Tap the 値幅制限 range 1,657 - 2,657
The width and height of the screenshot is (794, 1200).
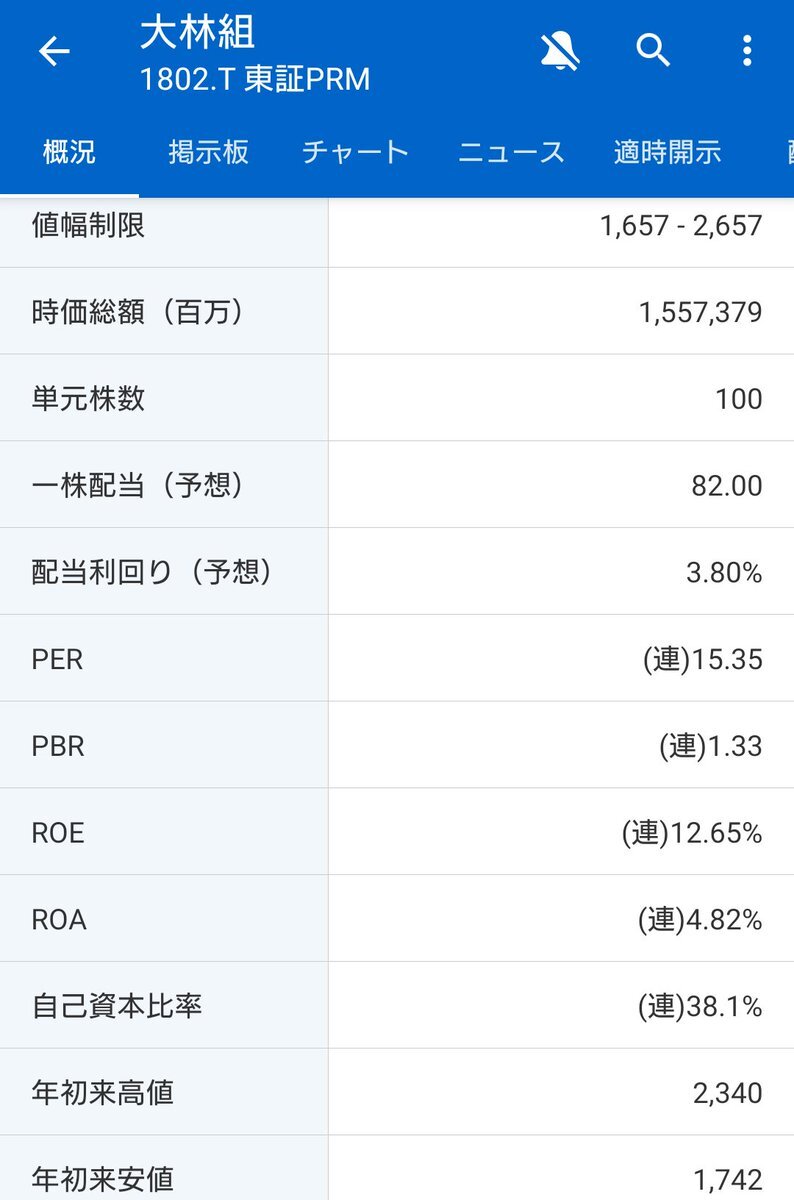tap(681, 226)
